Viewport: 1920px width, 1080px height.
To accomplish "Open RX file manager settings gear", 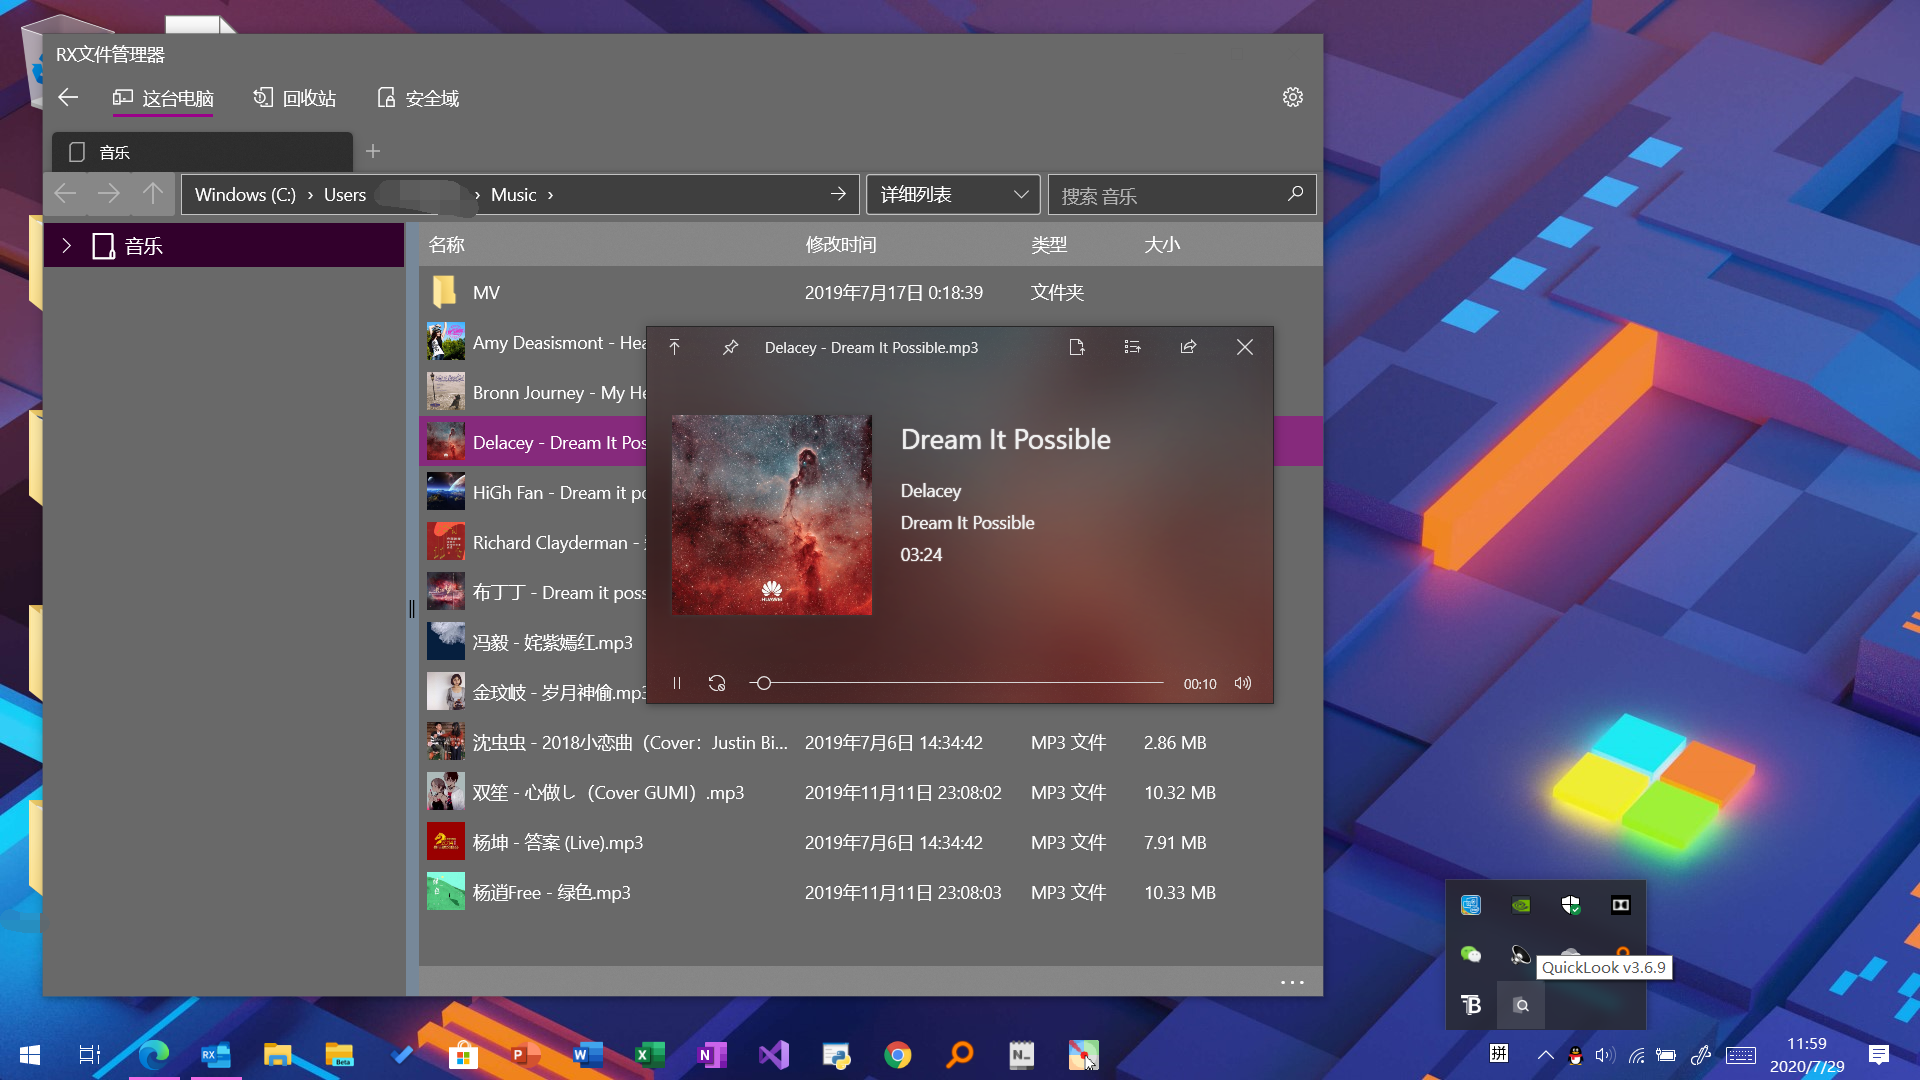I will click(1293, 97).
